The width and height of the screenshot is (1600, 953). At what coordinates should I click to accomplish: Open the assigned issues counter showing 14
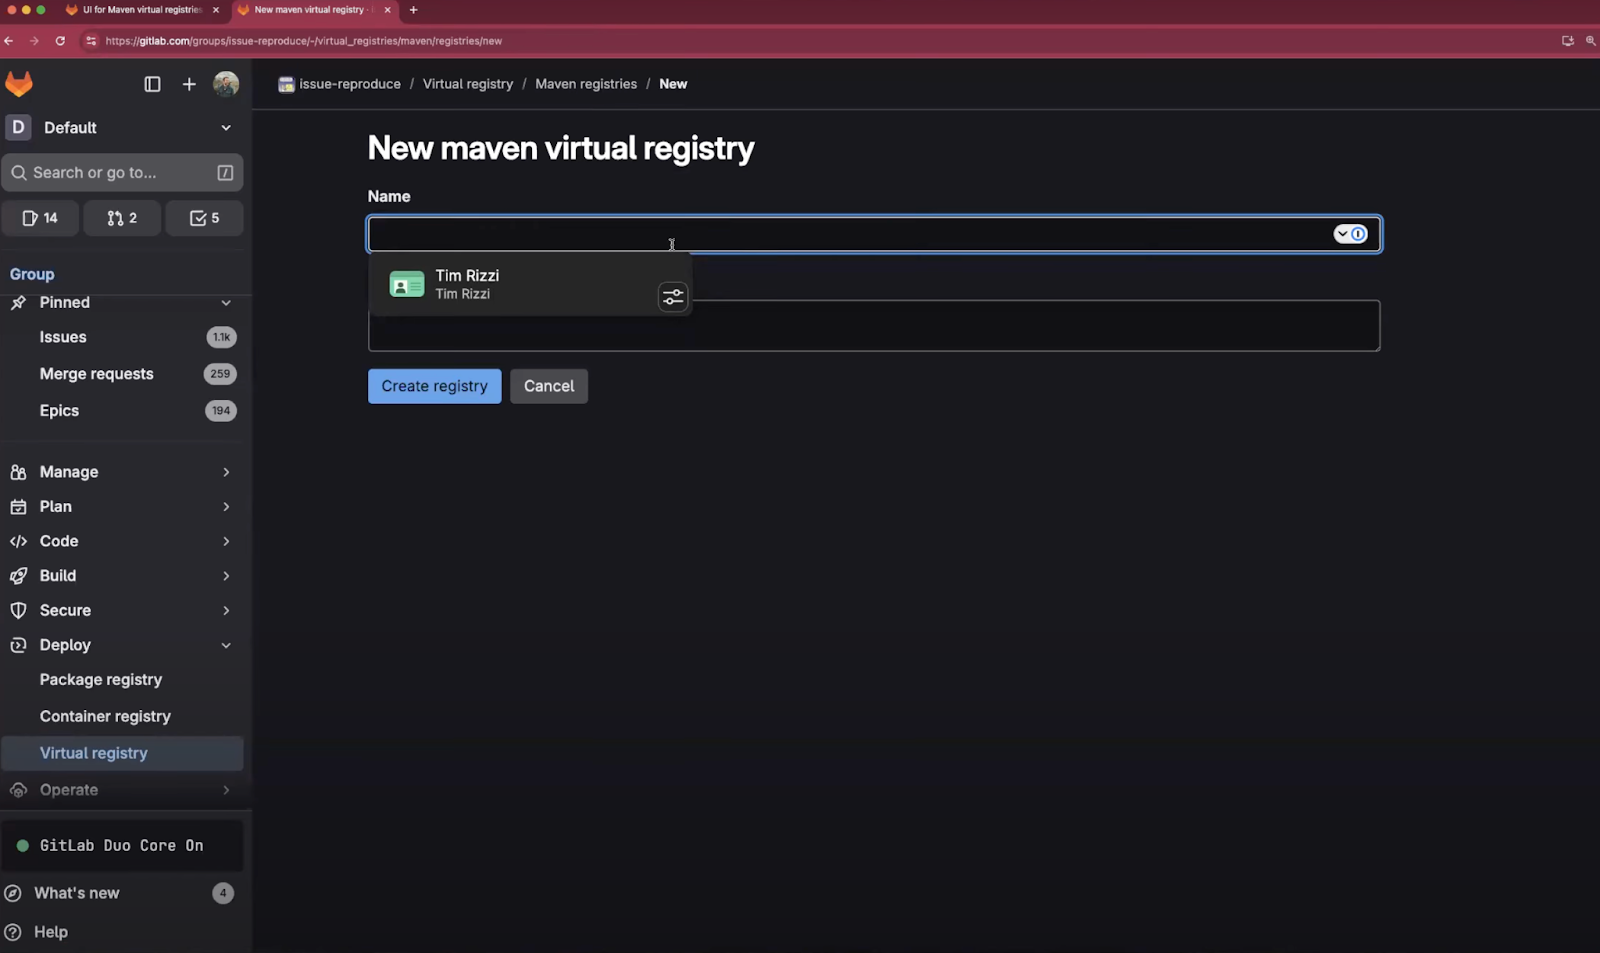tap(40, 218)
